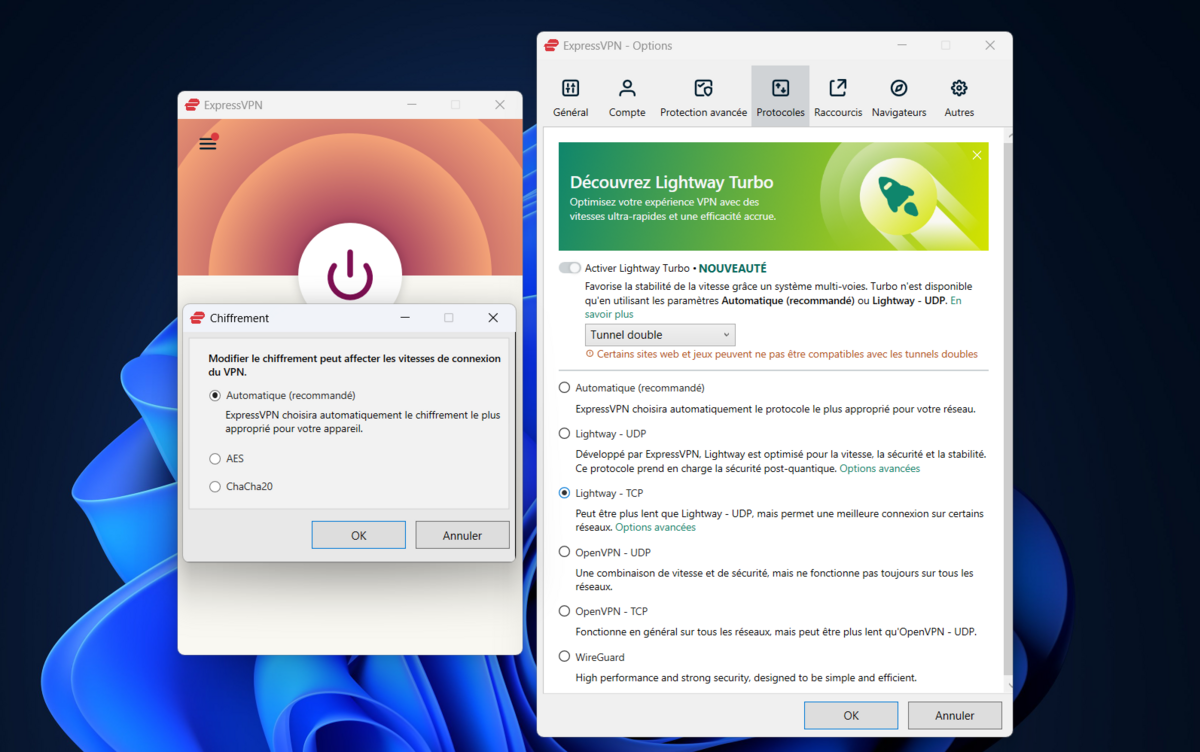
Task: Click the ExpressVPN logo in main window
Action: (193, 104)
